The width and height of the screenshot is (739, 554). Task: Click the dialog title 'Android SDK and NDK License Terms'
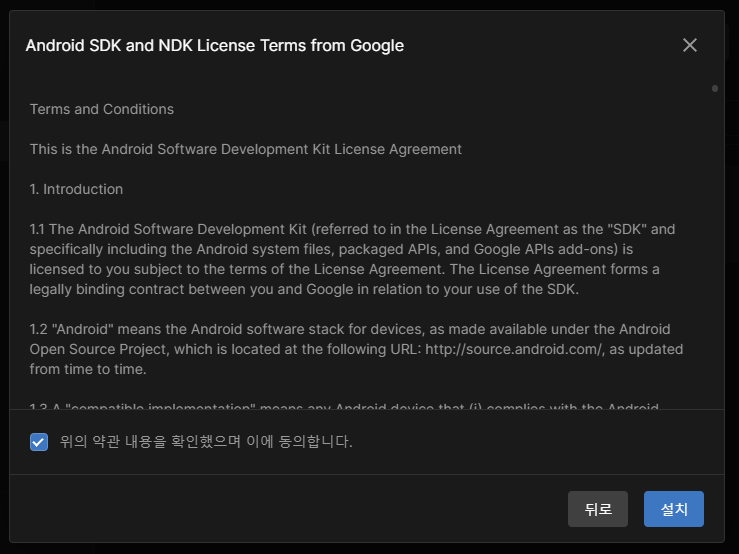[x=214, y=46]
